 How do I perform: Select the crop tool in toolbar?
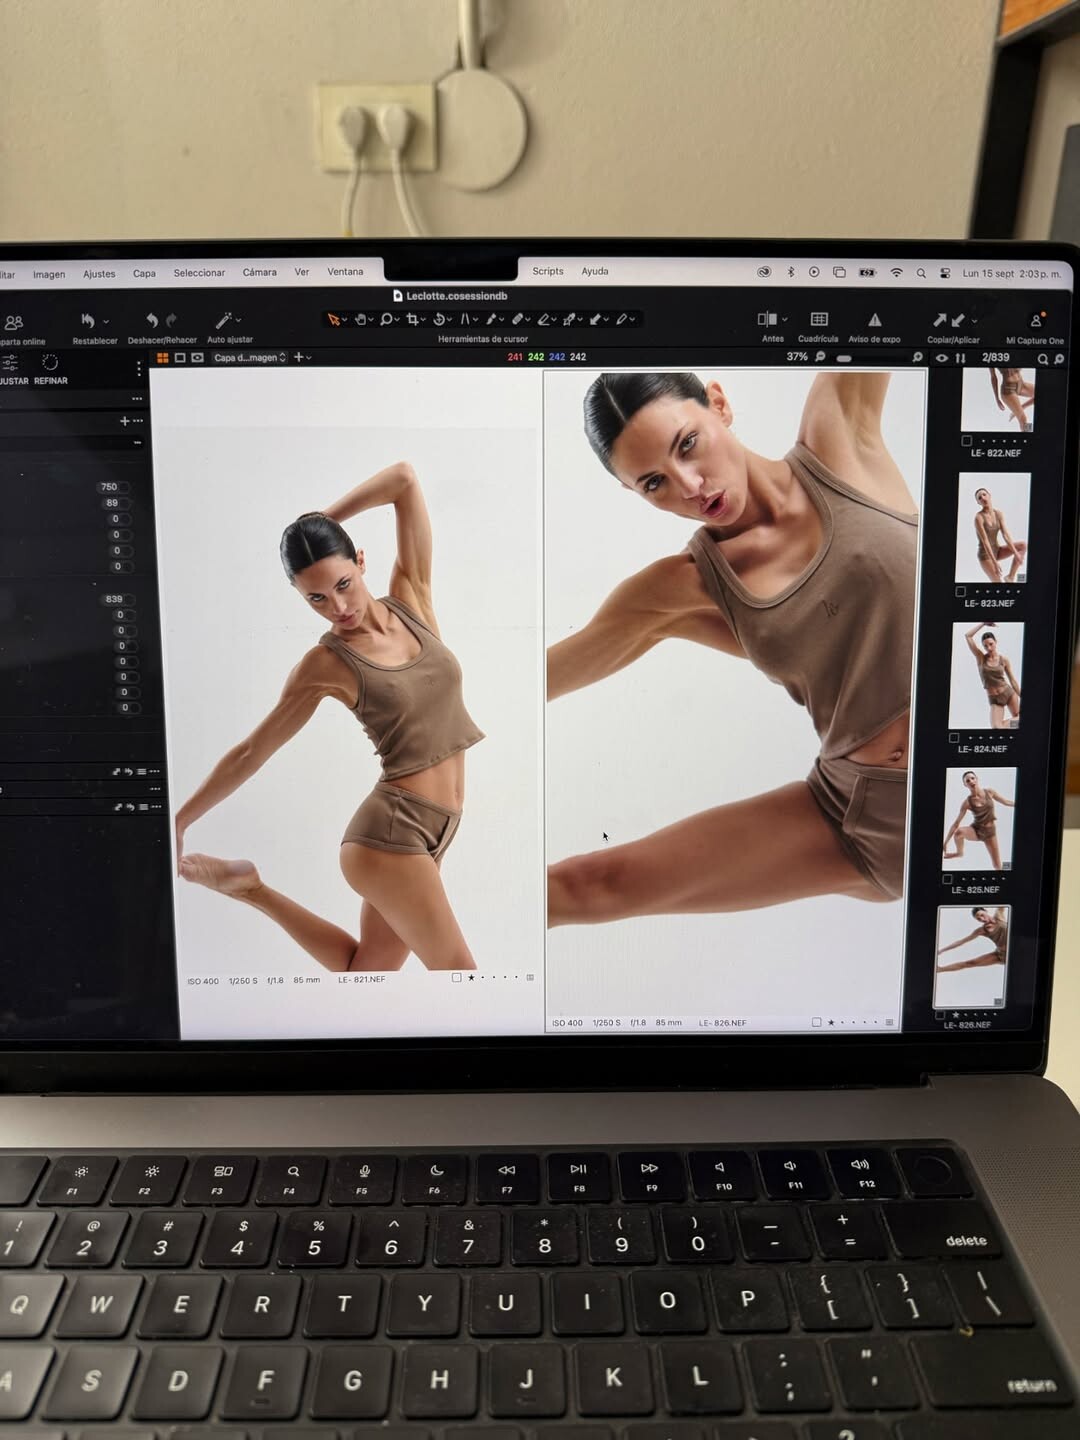(412, 319)
